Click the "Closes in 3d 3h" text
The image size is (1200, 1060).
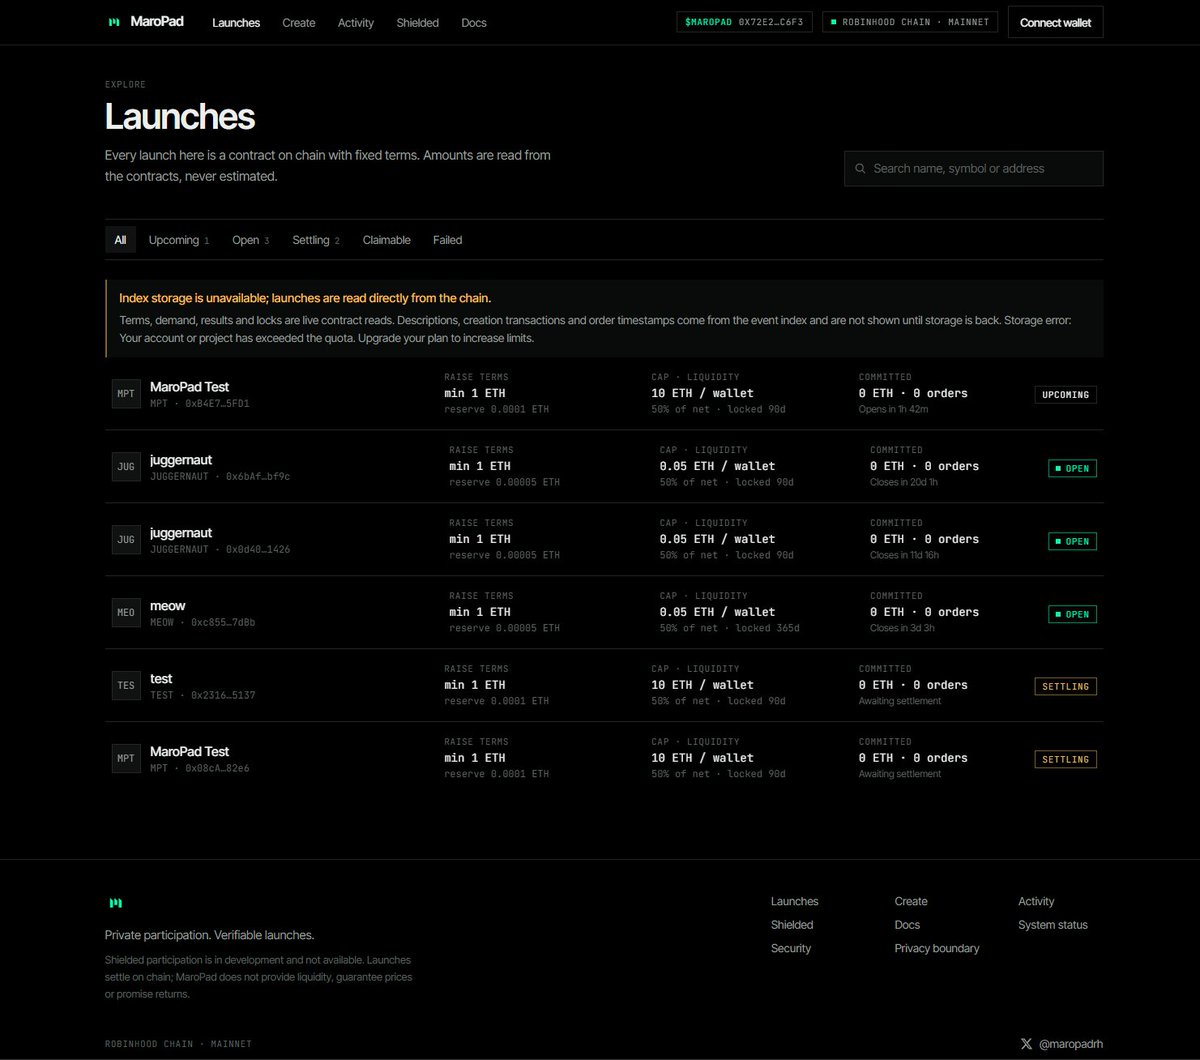point(902,629)
